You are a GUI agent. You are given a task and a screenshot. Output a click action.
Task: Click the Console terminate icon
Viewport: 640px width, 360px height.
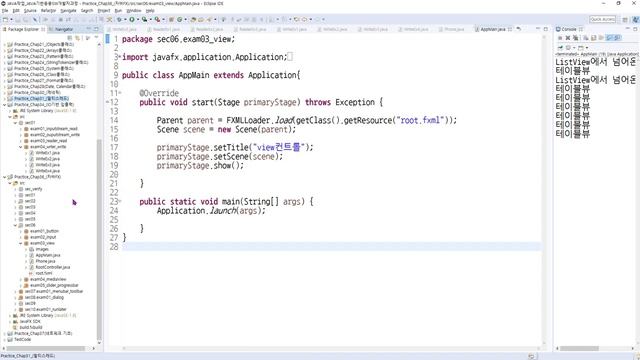click(x=560, y=38)
